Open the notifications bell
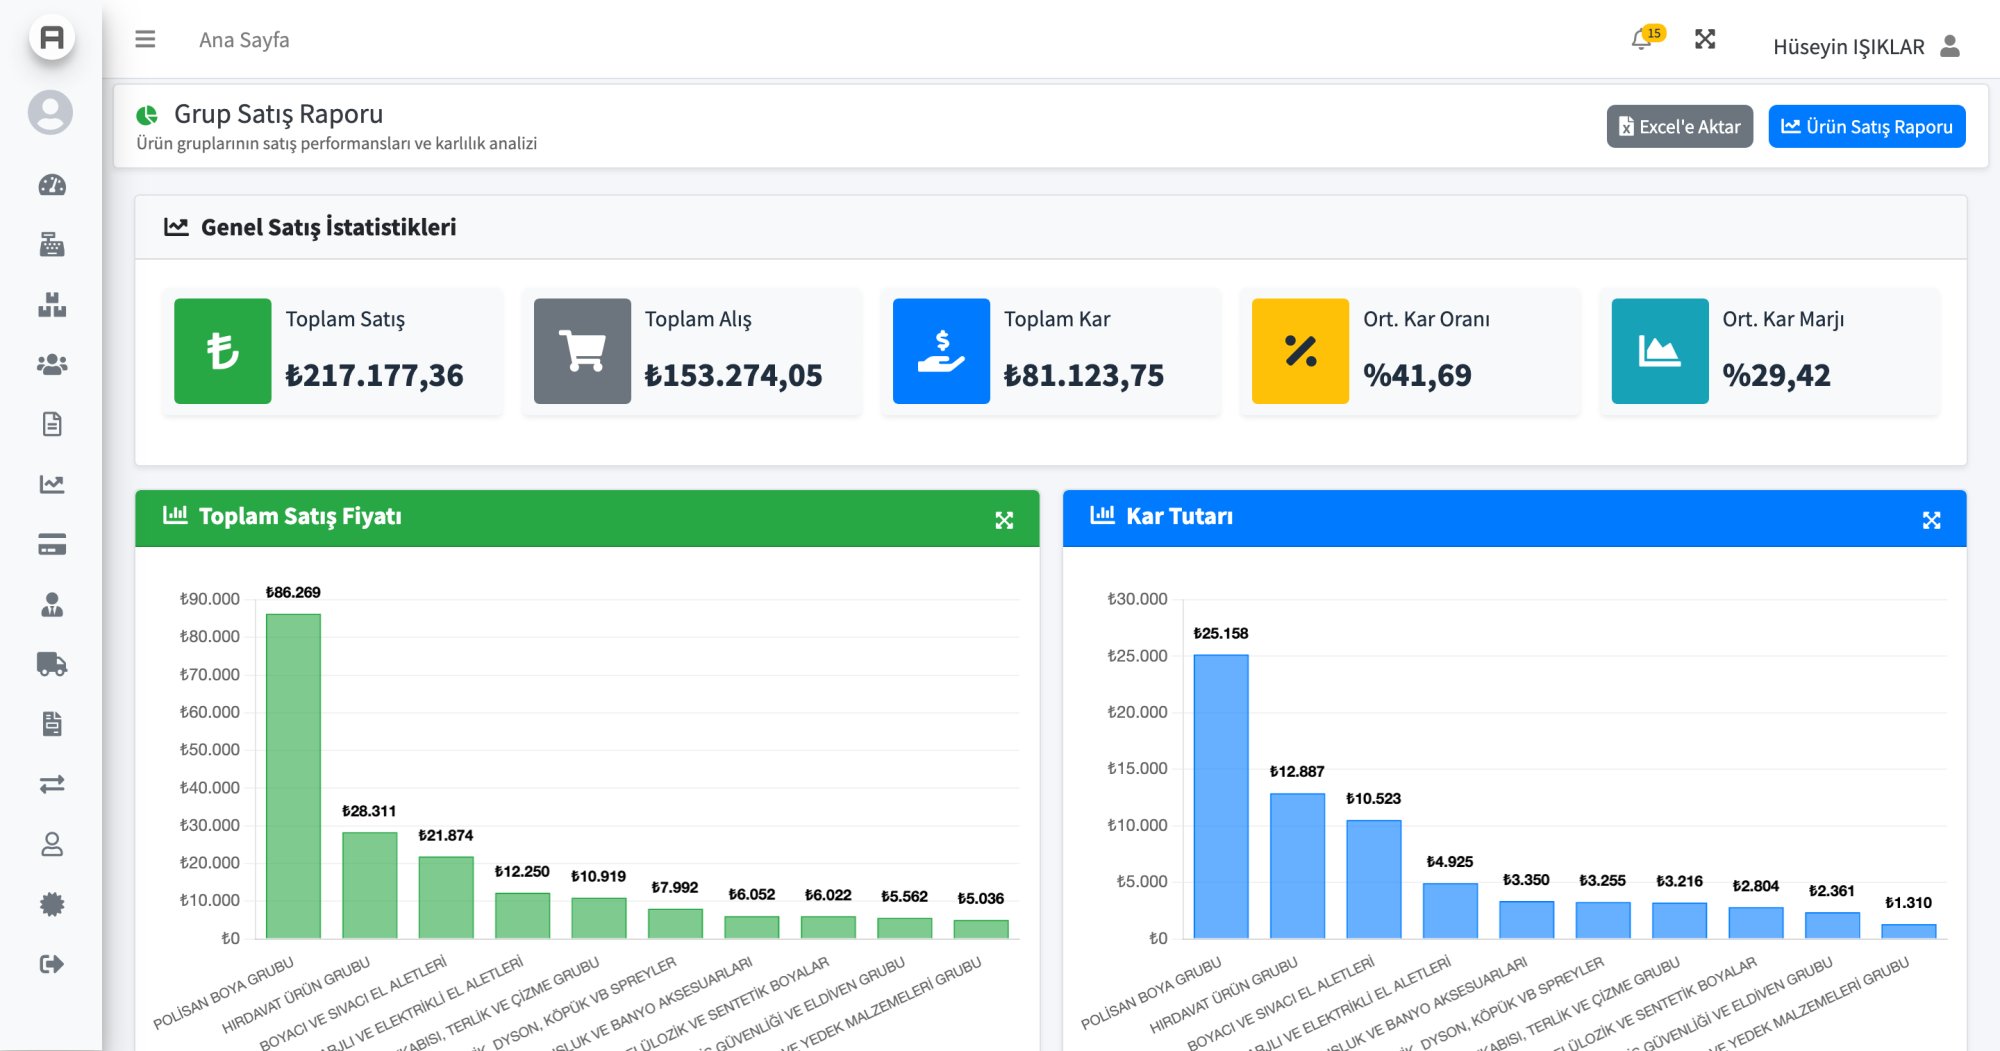Viewport: 2000px width, 1051px height. click(x=1640, y=40)
